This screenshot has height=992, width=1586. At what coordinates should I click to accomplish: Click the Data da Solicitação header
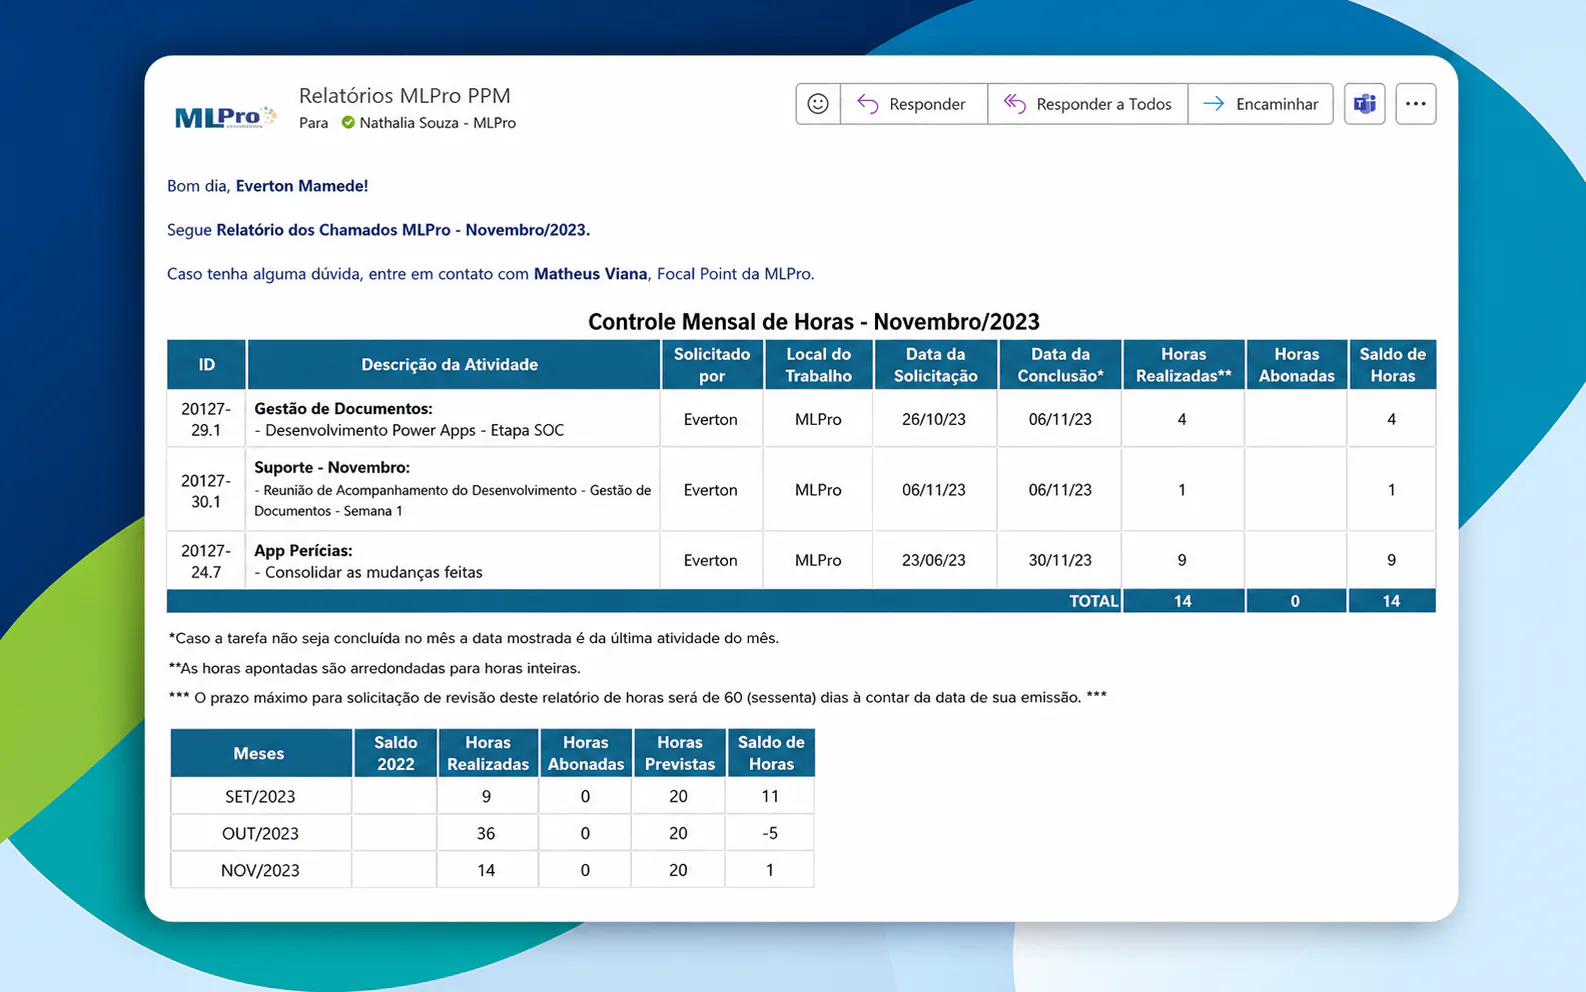(936, 365)
